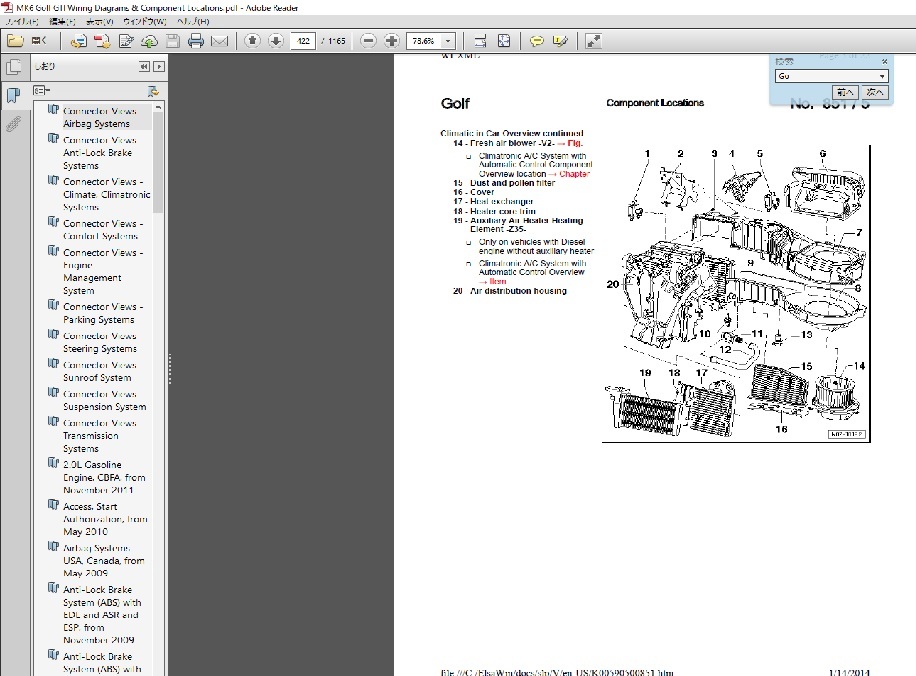Viewport: 916px width, 676px height.
Task: Click the 'Golf' page heading
Action: [x=455, y=103]
